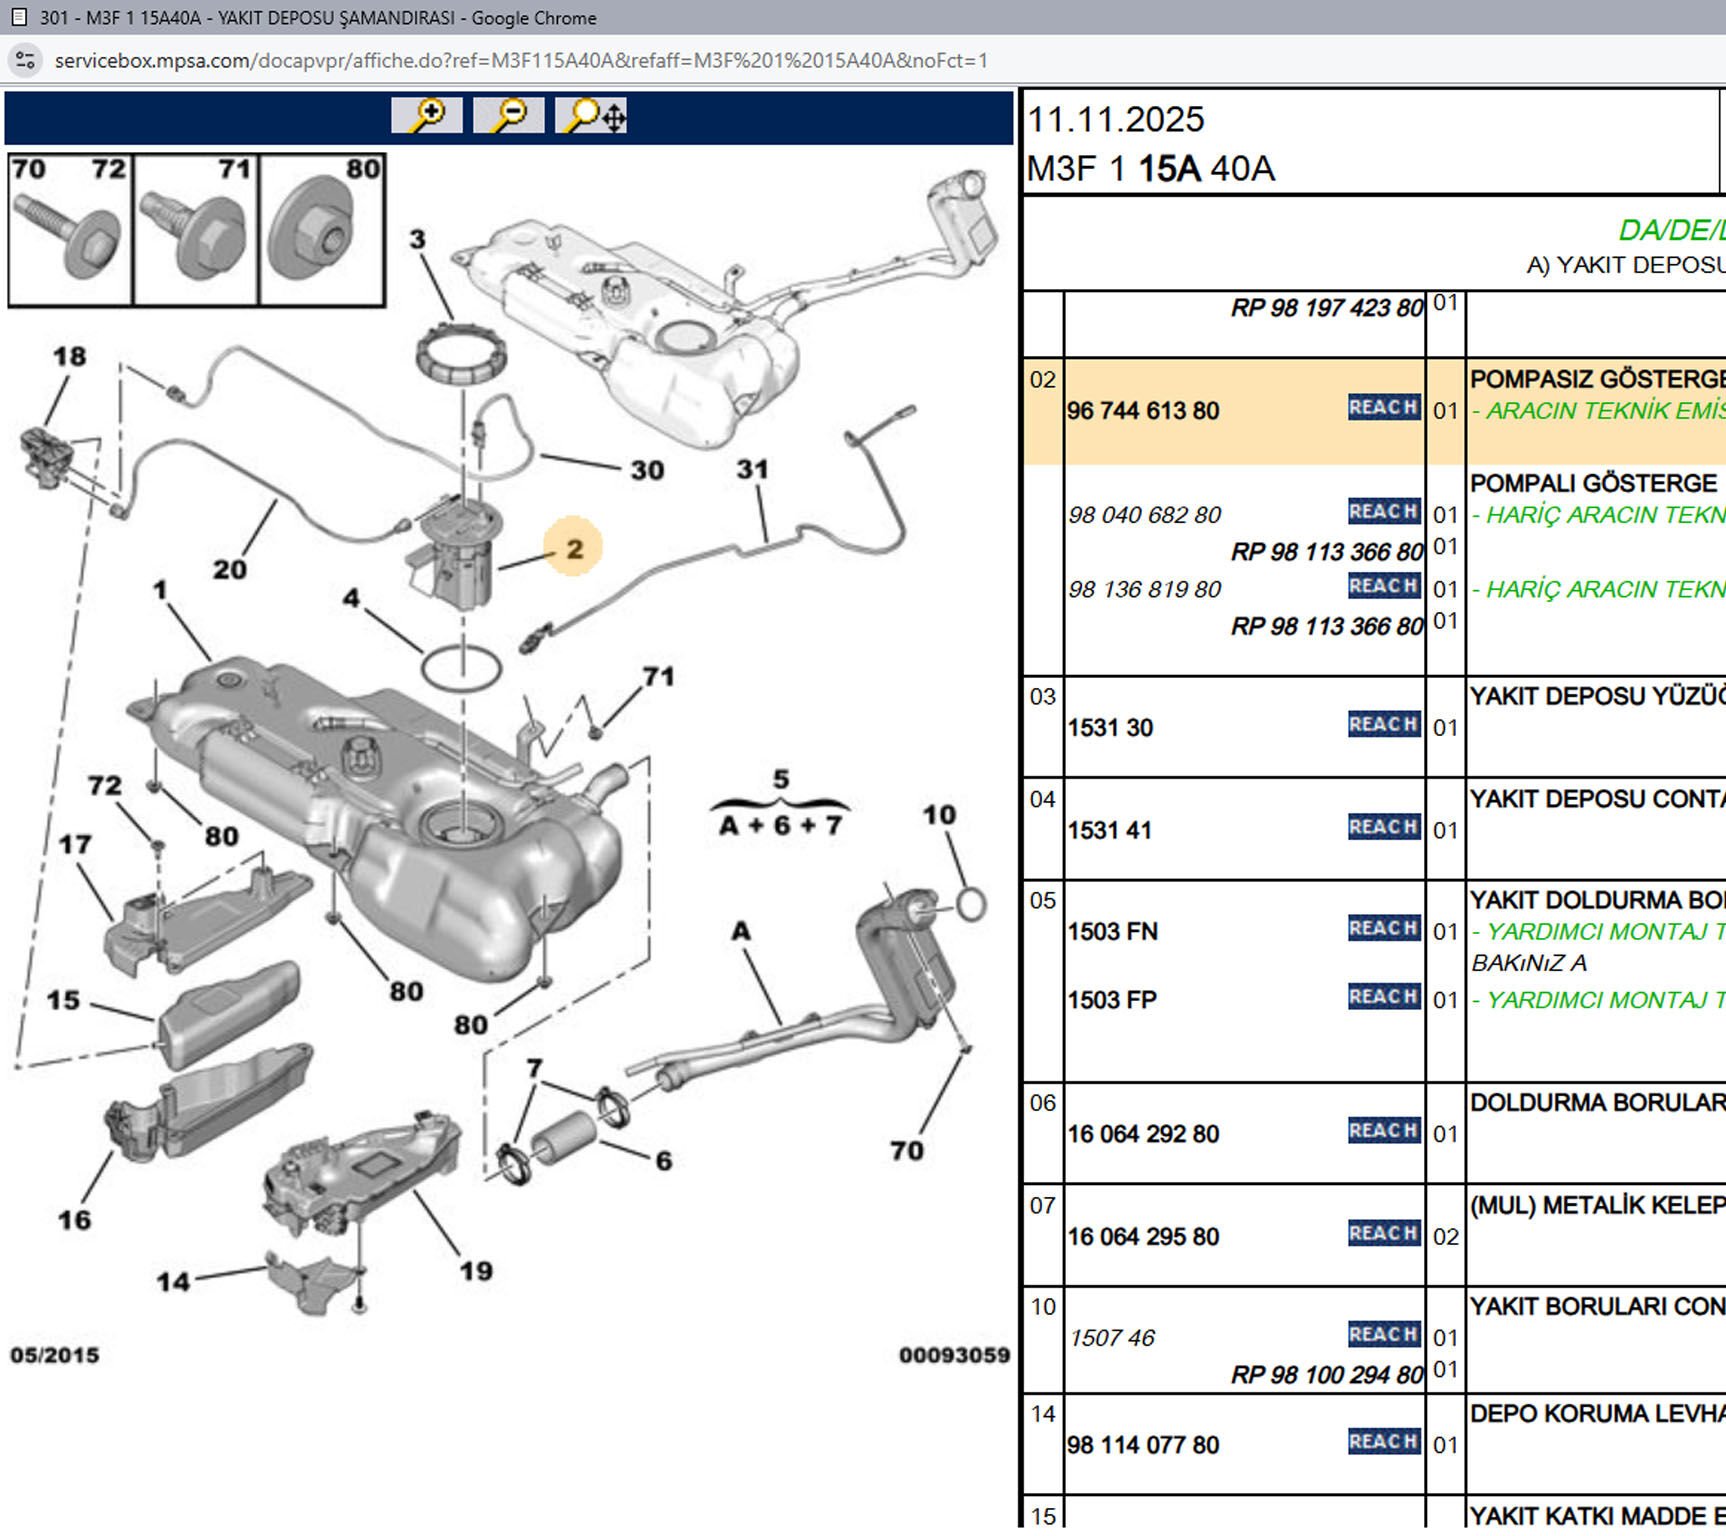Open site information icon in address bar
Screen dimensions: 1726x1536
[x=26, y=60]
